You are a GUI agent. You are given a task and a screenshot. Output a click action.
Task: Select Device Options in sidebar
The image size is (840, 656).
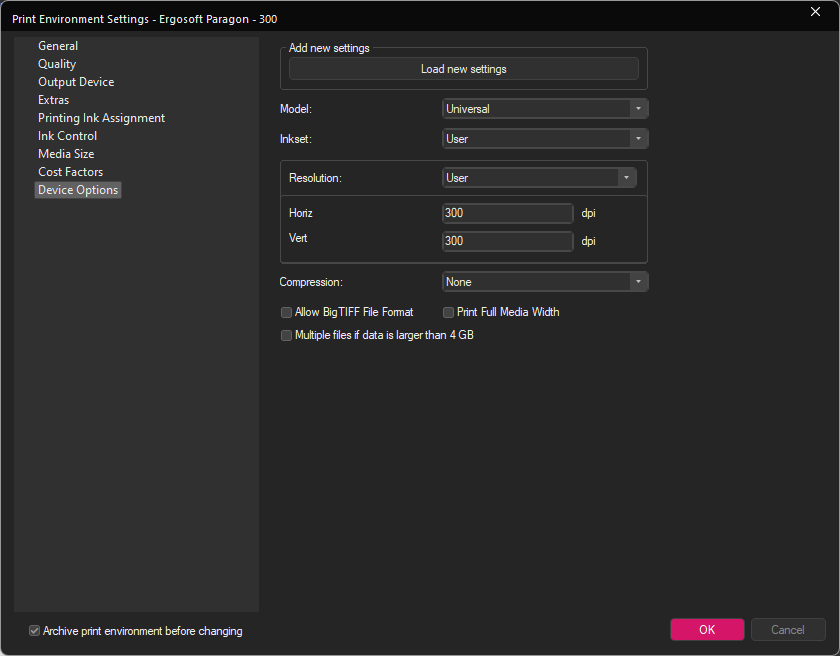pyautogui.click(x=78, y=190)
